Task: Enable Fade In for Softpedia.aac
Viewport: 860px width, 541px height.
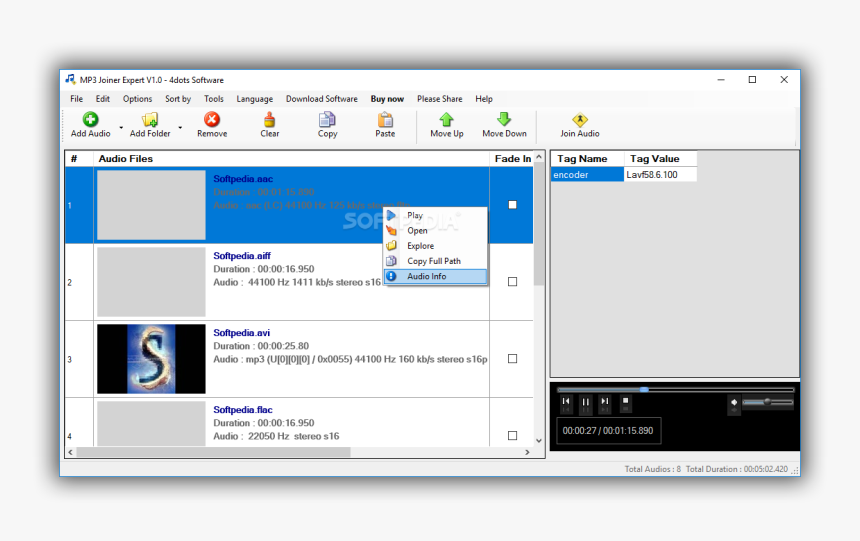Action: pyautogui.click(x=512, y=205)
